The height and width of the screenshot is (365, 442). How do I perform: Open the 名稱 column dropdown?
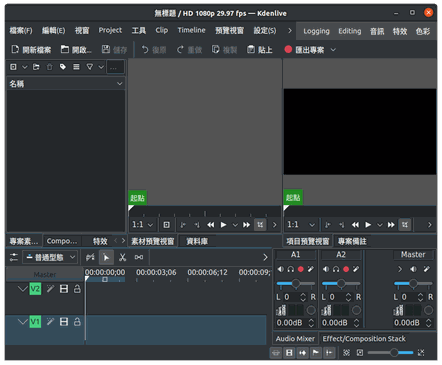pyautogui.click(x=120, y=84)
